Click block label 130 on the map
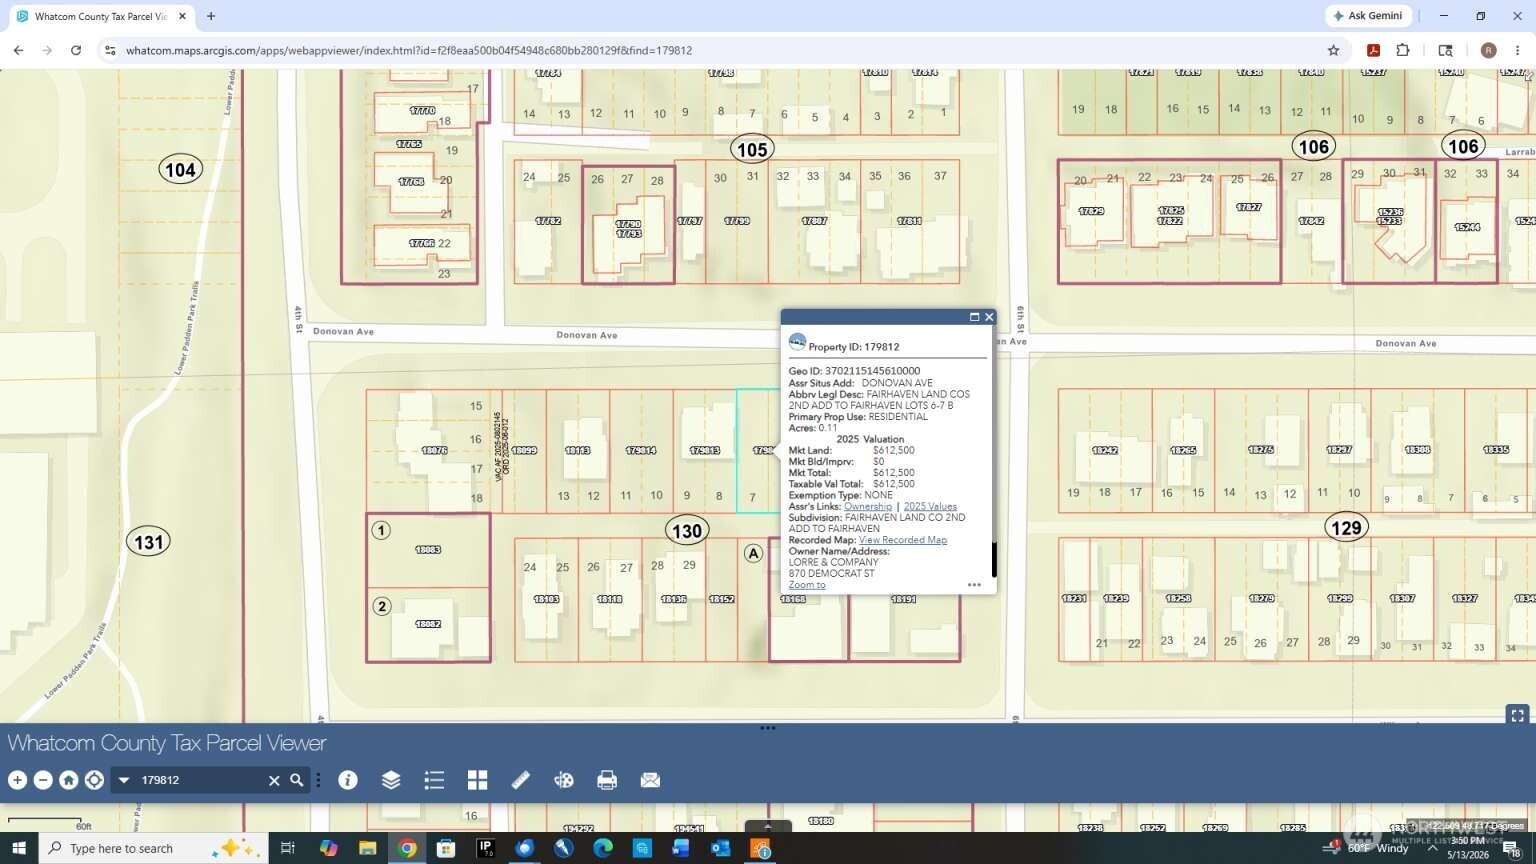Image resolution: width=1536 pixels, height=864 pixels. pyautogui.click(x=687, y=531)
